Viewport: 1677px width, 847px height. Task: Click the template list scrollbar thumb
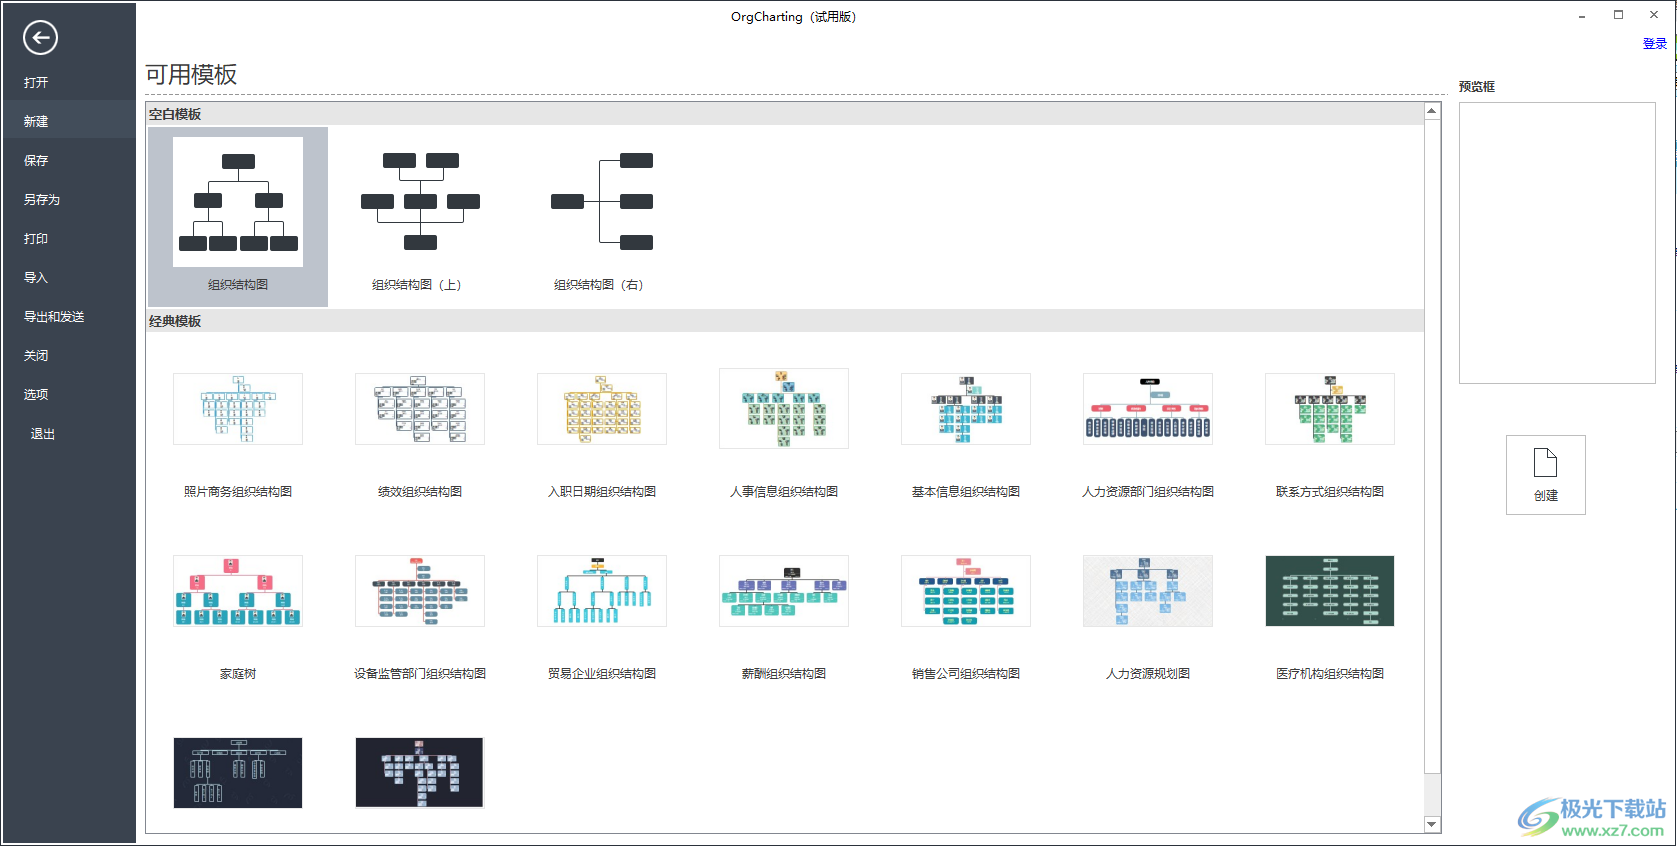[1432, 447]
